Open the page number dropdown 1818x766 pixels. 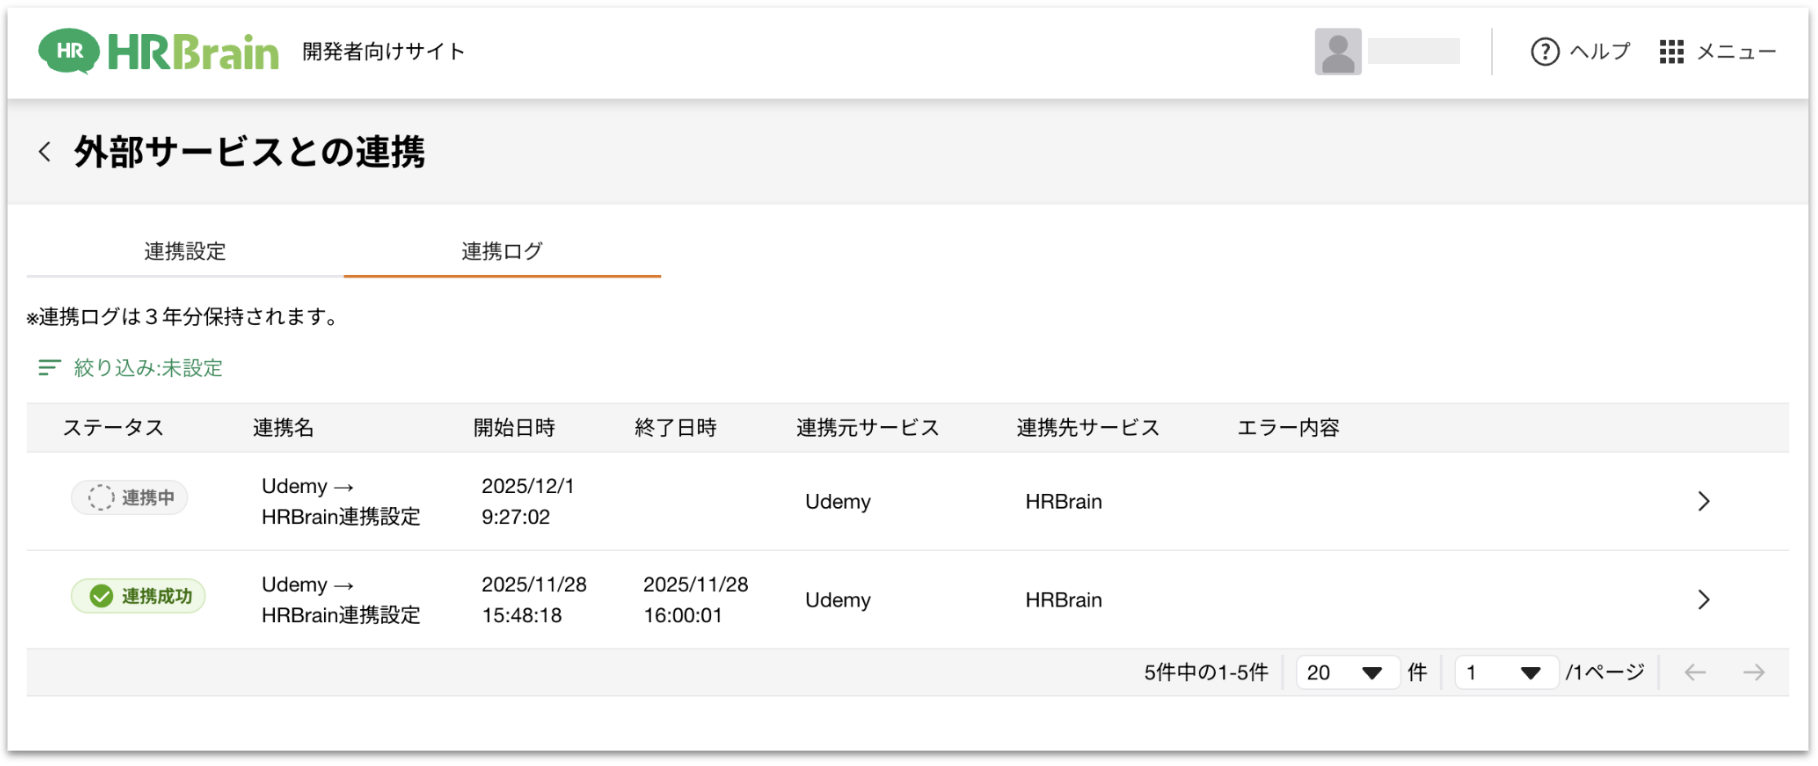click(1505, 673)
